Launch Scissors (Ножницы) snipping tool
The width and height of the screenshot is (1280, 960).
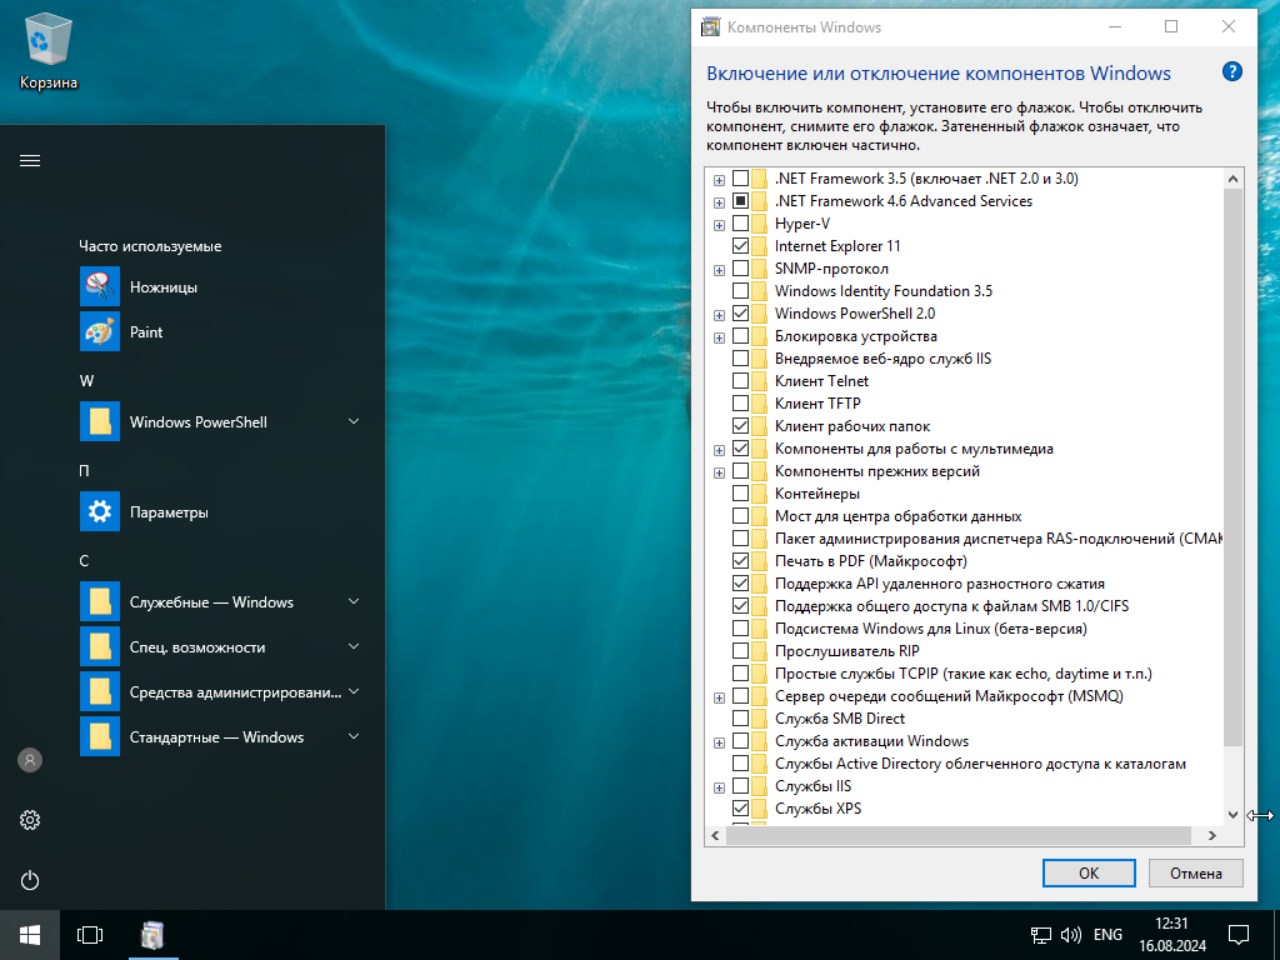[162, 287]
